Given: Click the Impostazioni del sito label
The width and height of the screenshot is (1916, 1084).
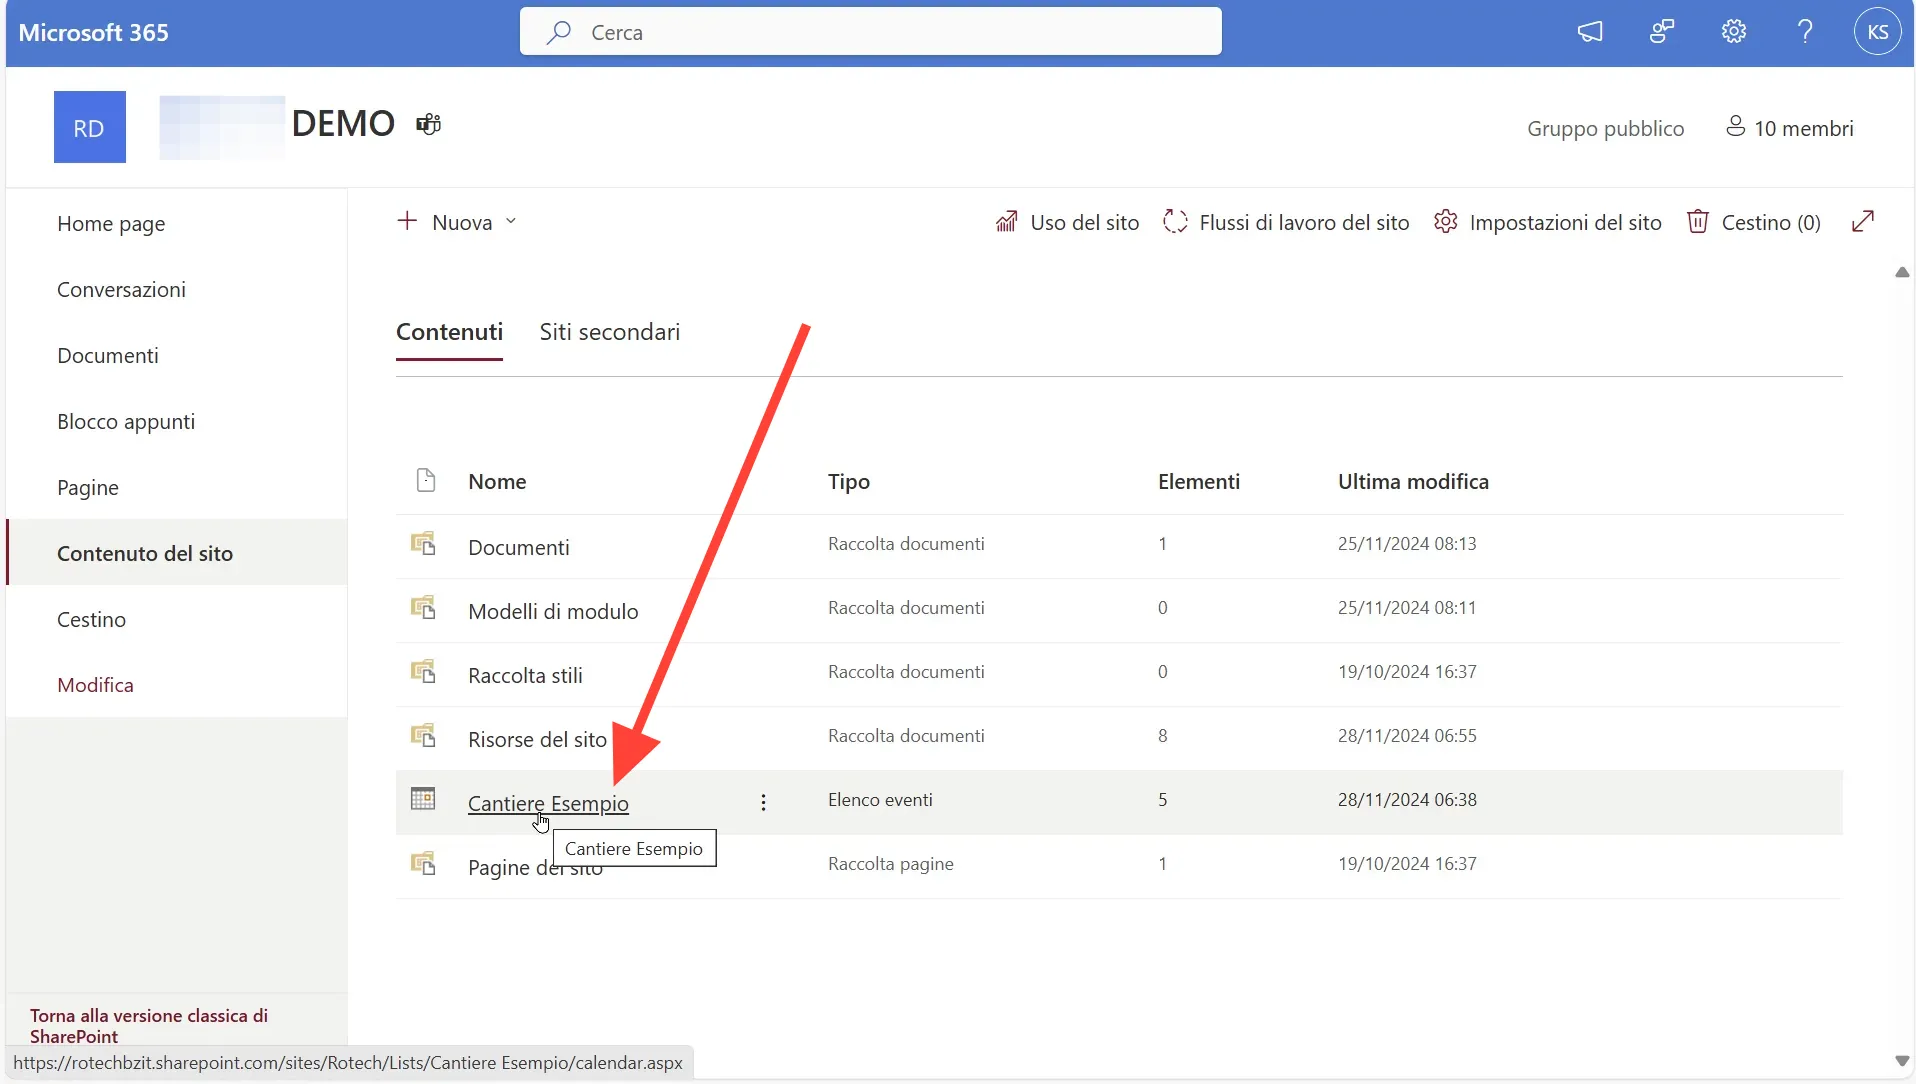Looking at the screenshot, I should click(x=1565, y=222).
